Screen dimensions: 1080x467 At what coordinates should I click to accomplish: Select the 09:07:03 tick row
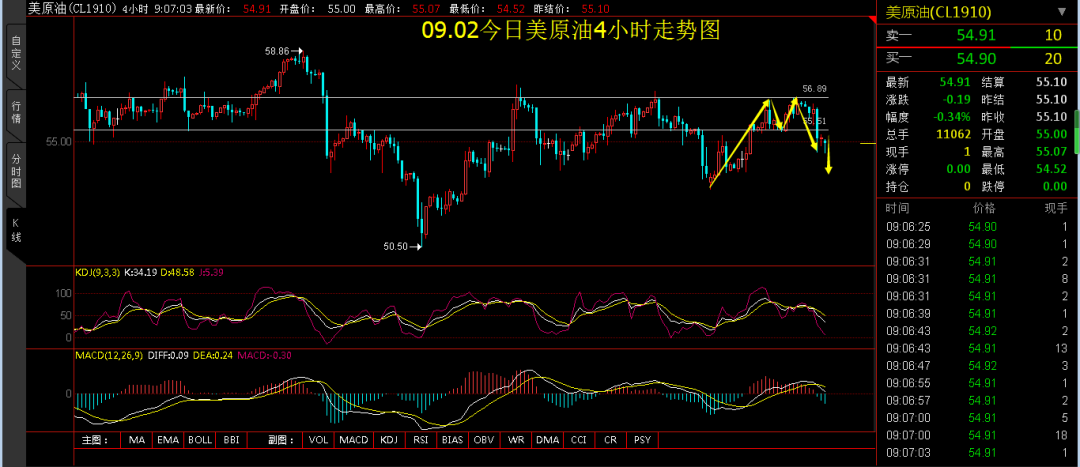(x=977, y=452)
